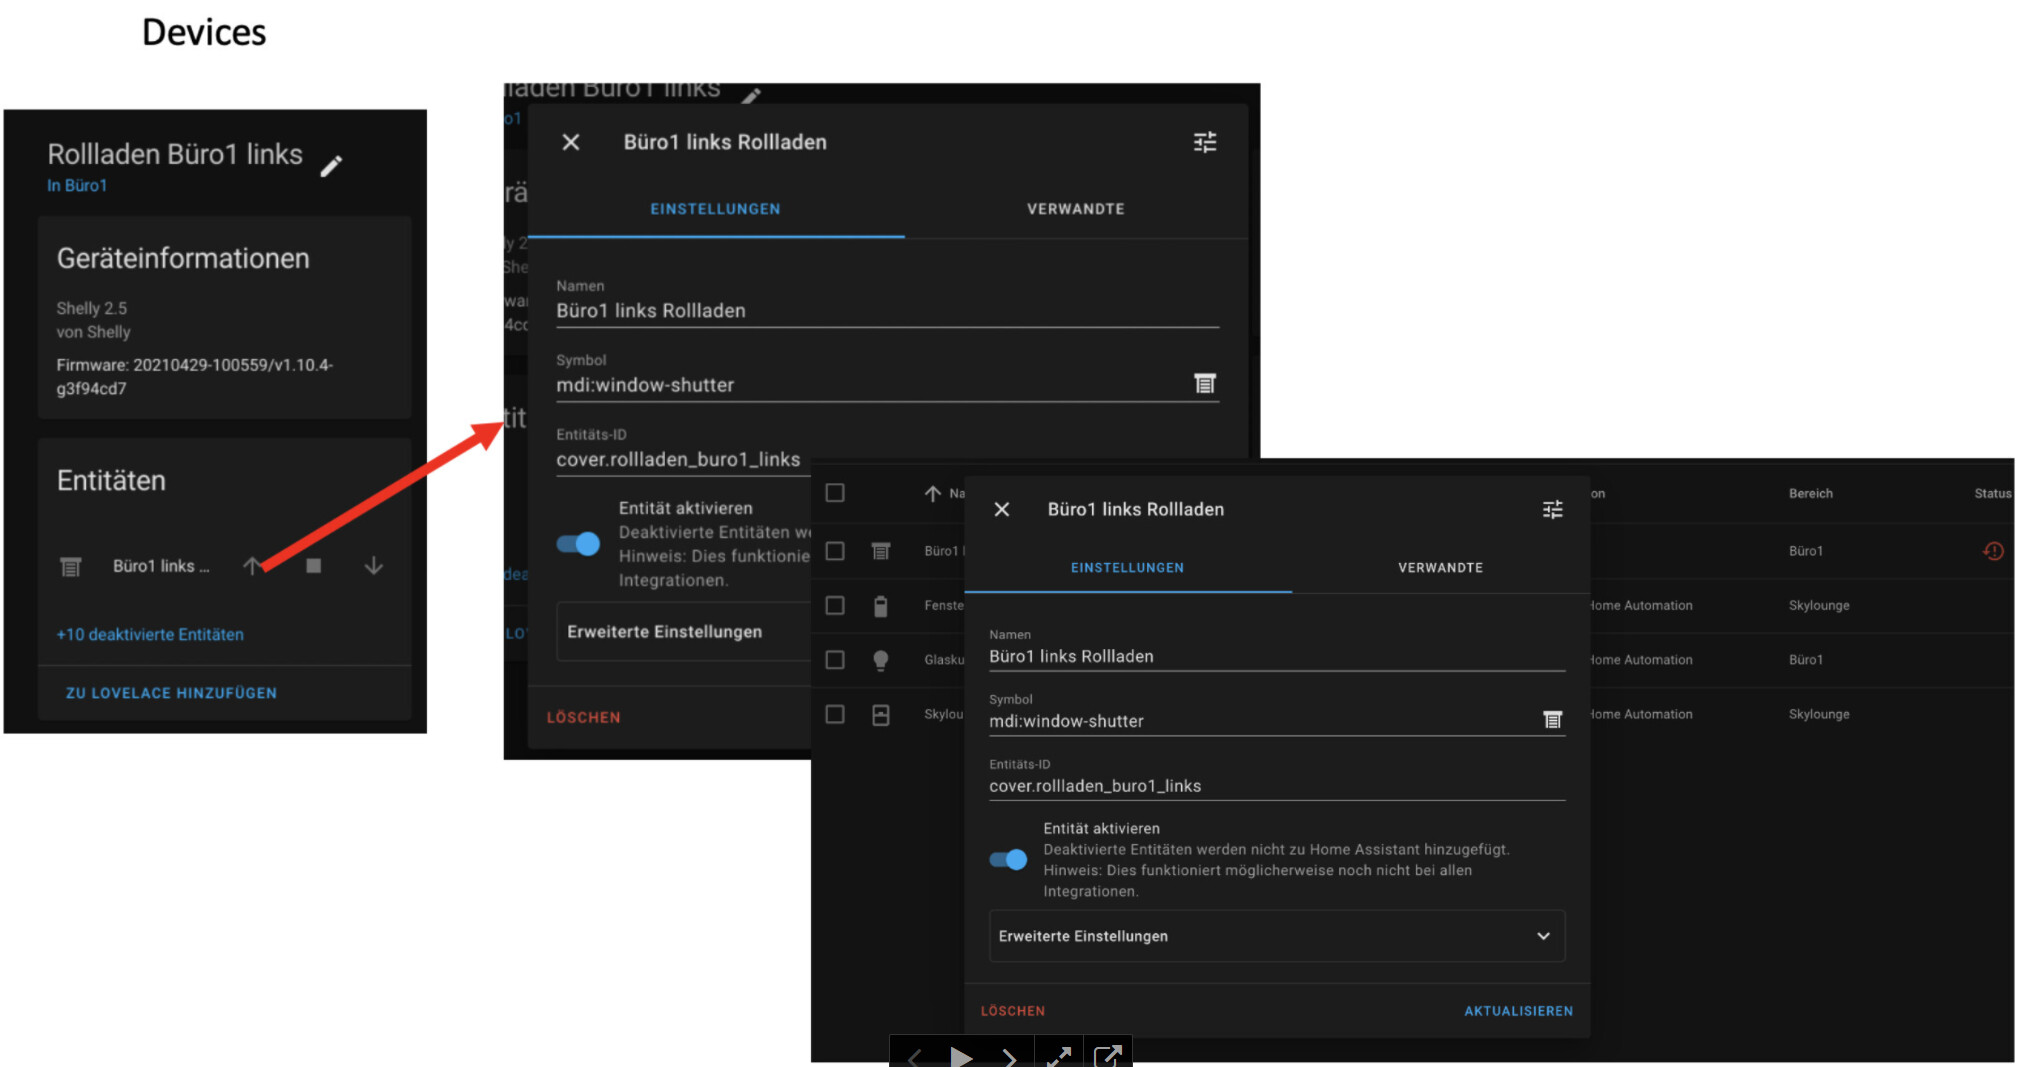Click the up arrow to open the Büro1 cover
The height and width of the screenshot is (1067, 2021).
point(253,566)
